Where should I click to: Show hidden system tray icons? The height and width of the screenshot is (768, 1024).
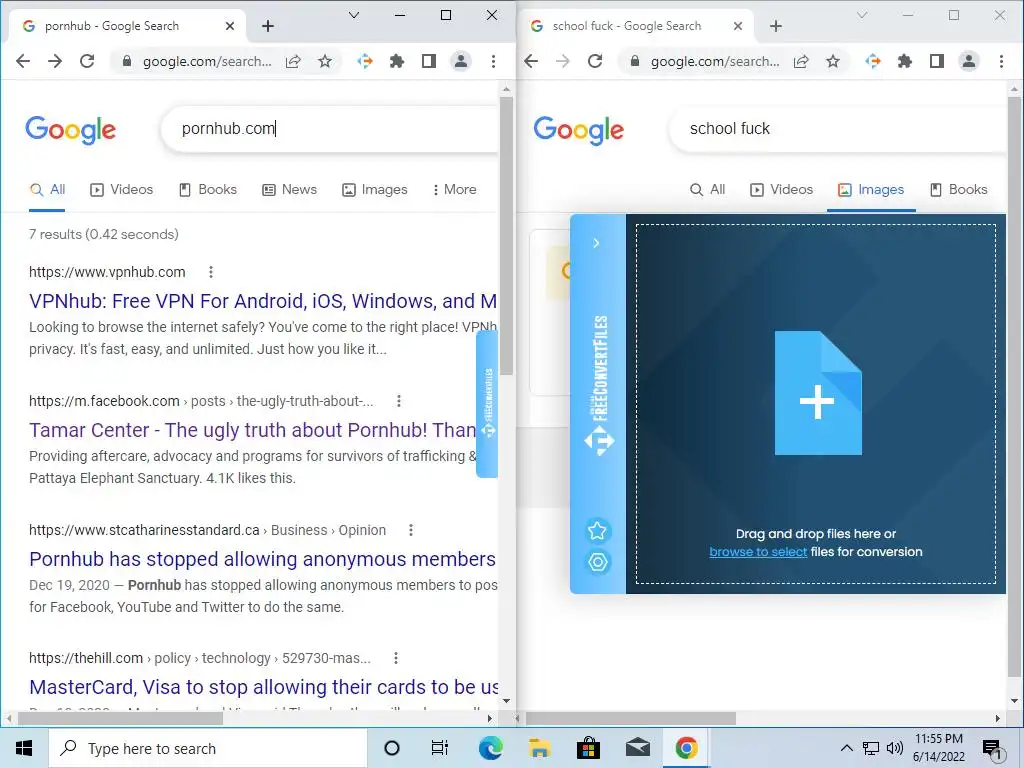point(846,748)
